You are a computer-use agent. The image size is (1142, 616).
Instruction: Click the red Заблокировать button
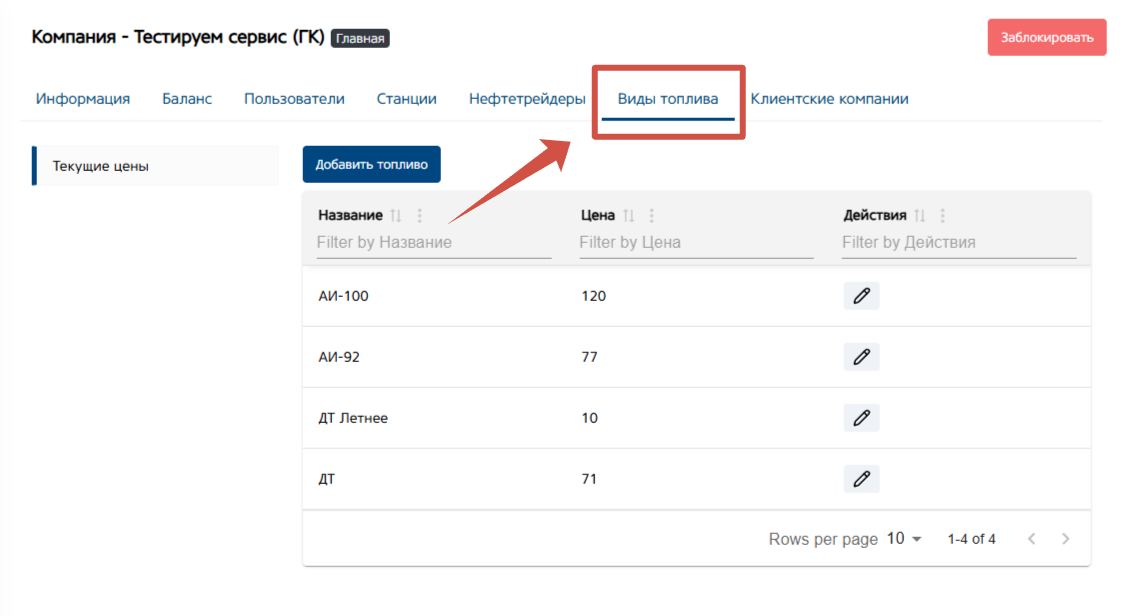pyautogui.click(x=1047, y=37)
